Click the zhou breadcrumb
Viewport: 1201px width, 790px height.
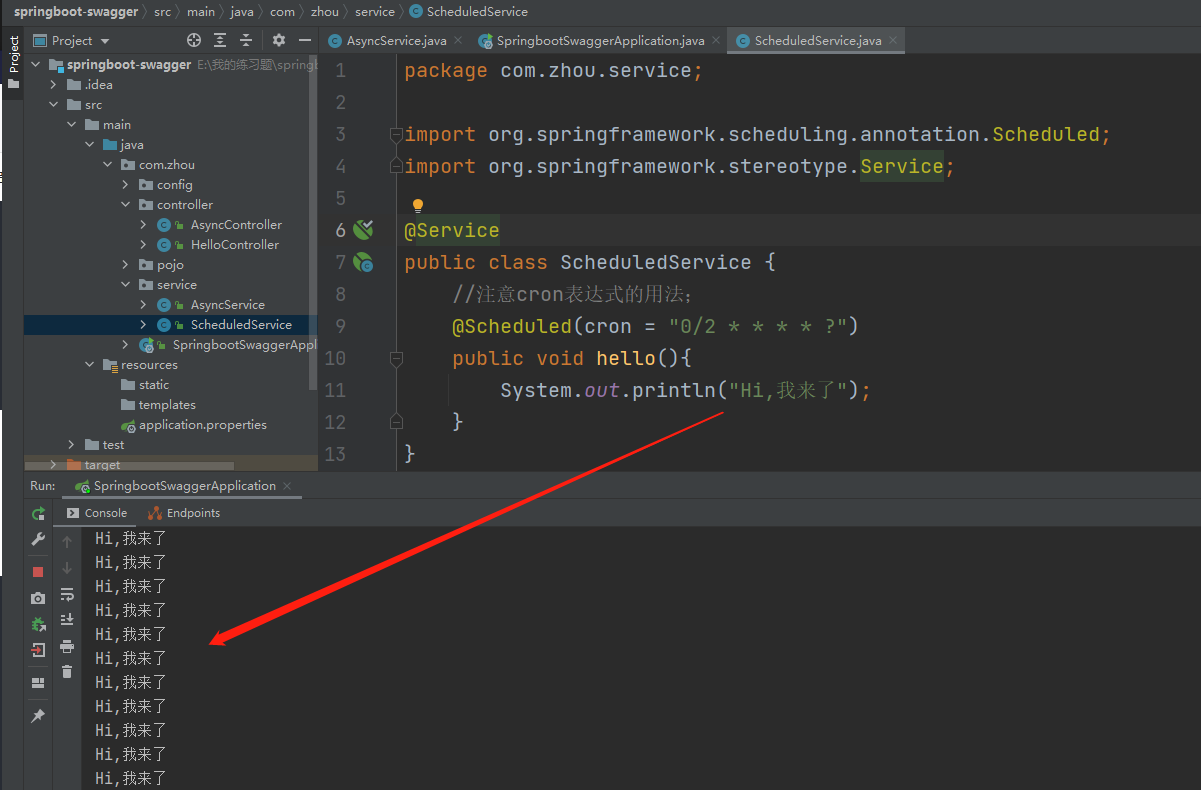click(325, 12)
